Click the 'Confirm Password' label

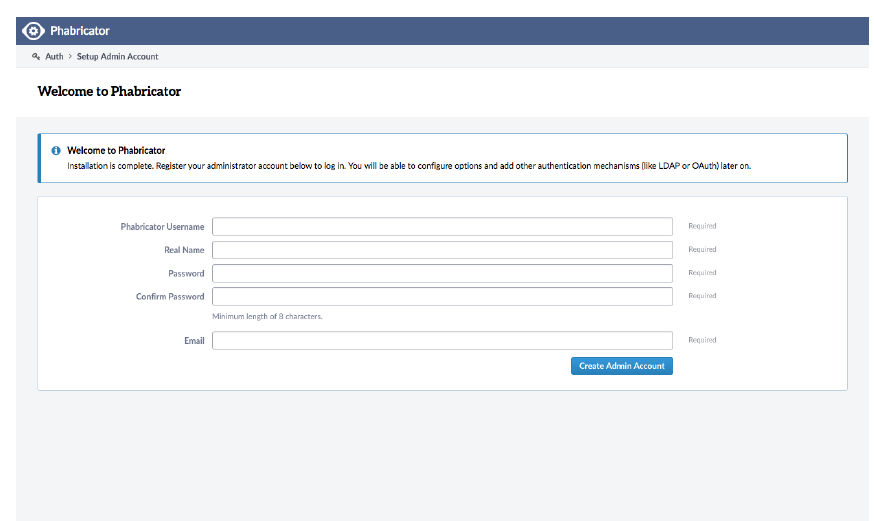pos(170,296)
